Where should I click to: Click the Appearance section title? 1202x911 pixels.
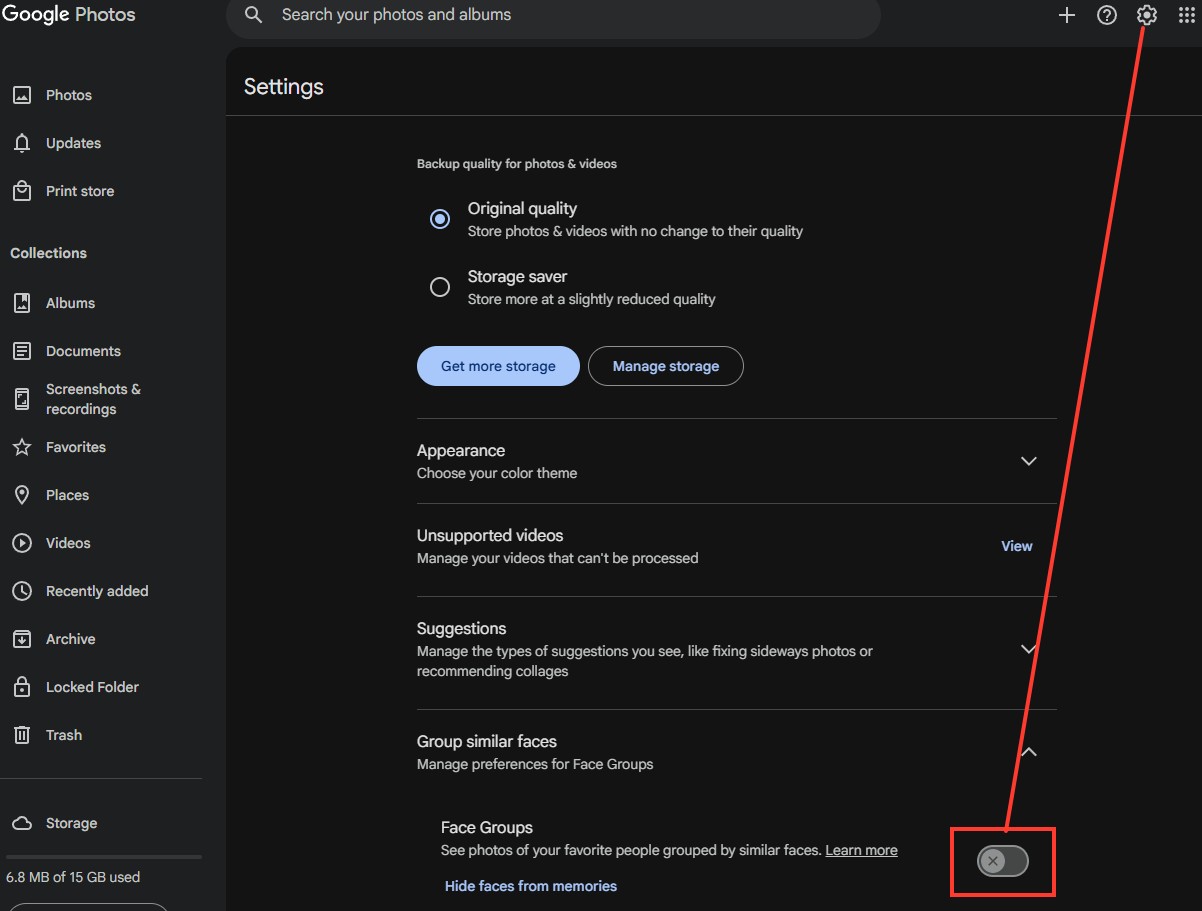tap(461, 450)
